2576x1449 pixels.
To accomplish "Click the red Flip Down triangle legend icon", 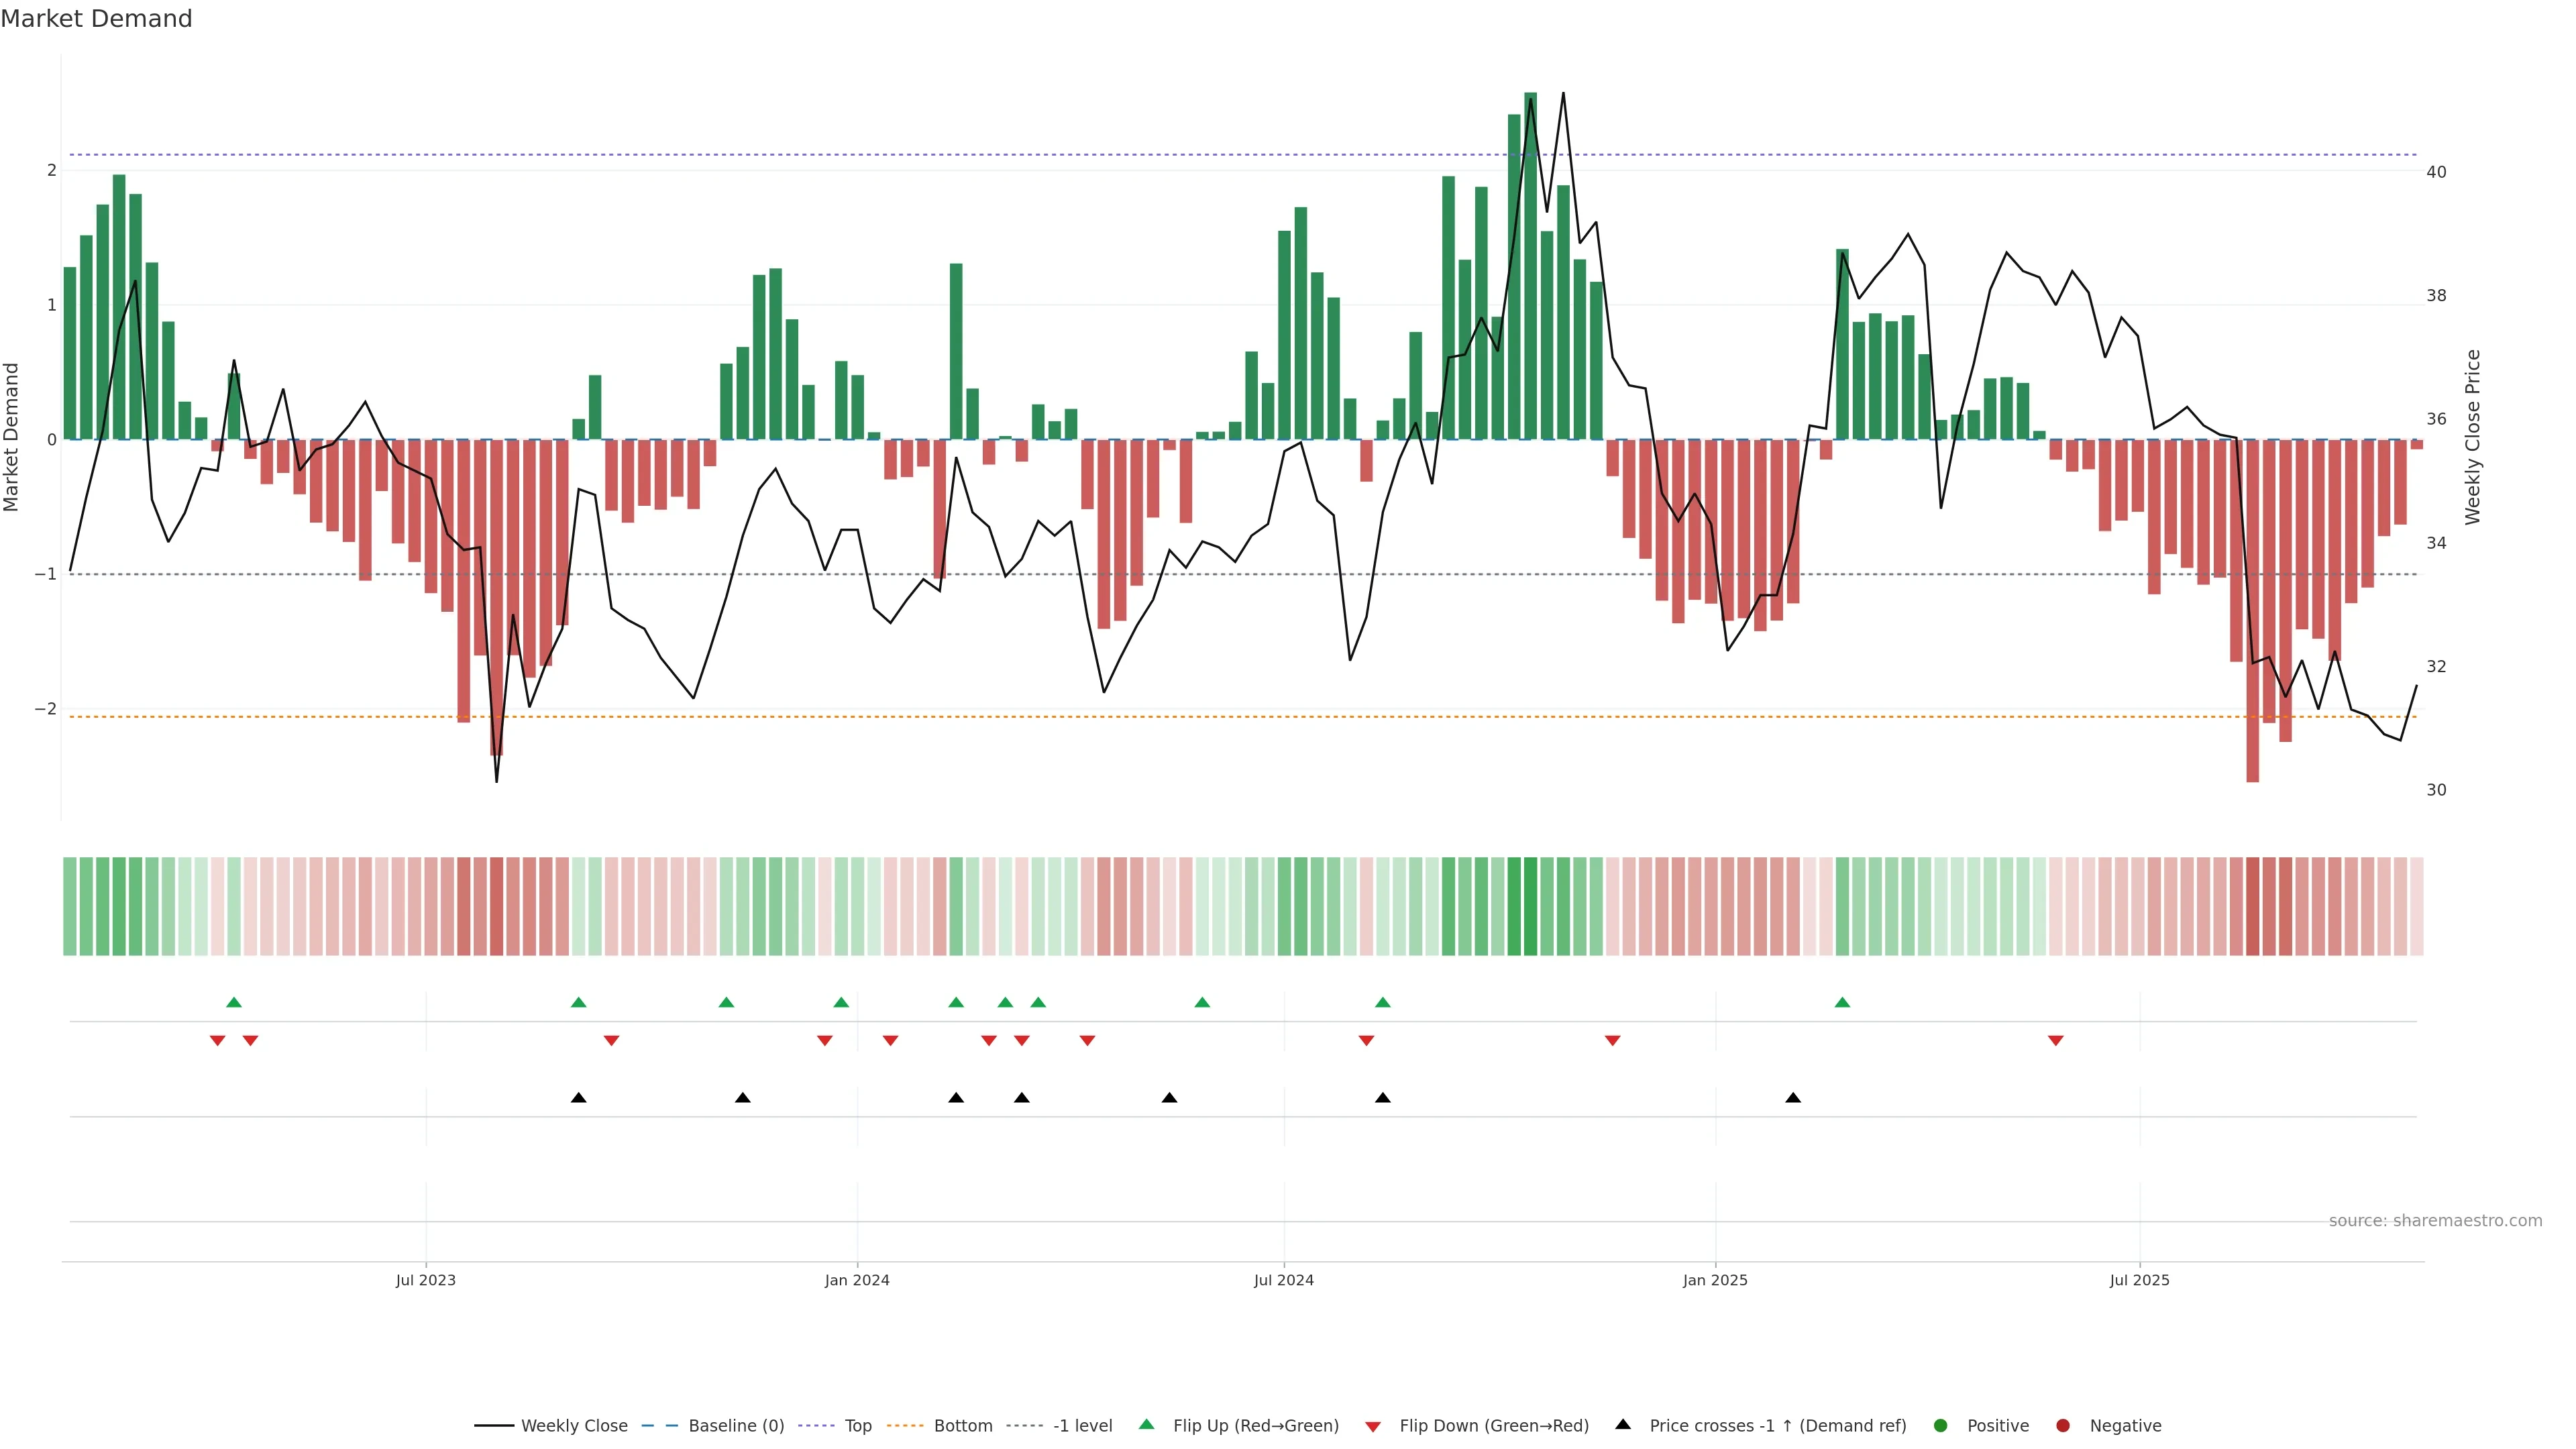I will click(x=1373, y=1426).
